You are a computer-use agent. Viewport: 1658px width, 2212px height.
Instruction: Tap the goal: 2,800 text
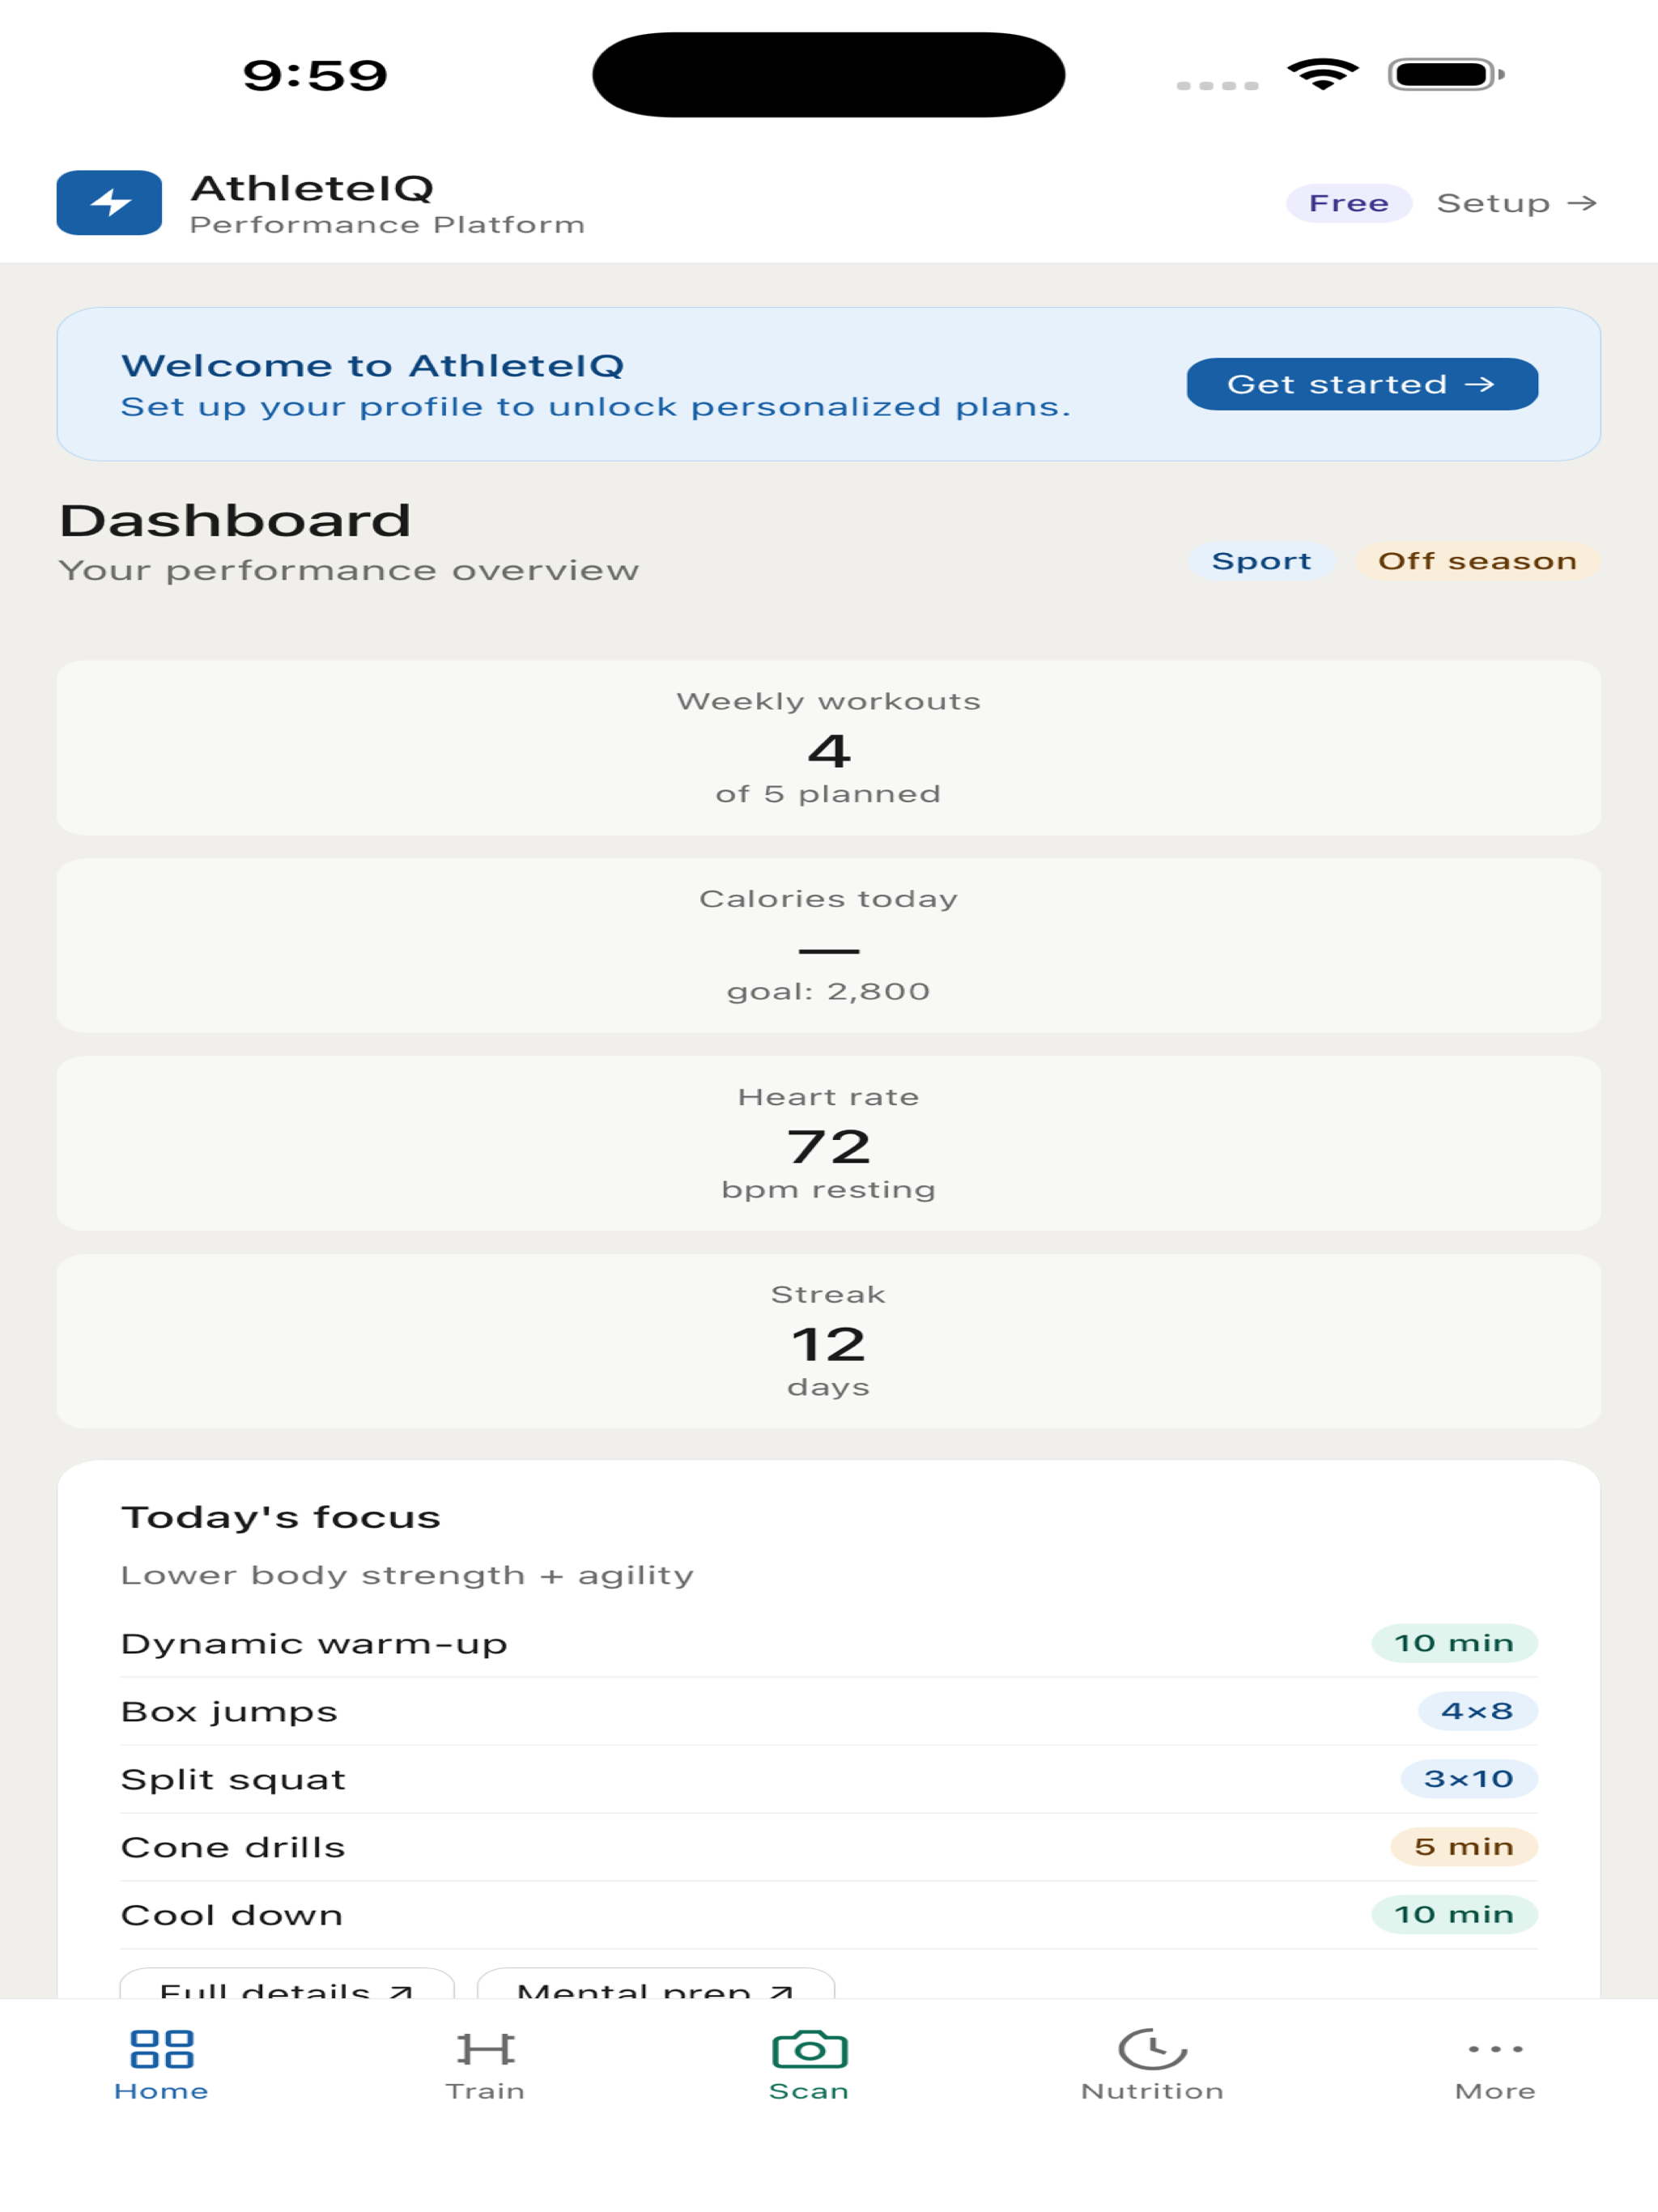(829, 991)
